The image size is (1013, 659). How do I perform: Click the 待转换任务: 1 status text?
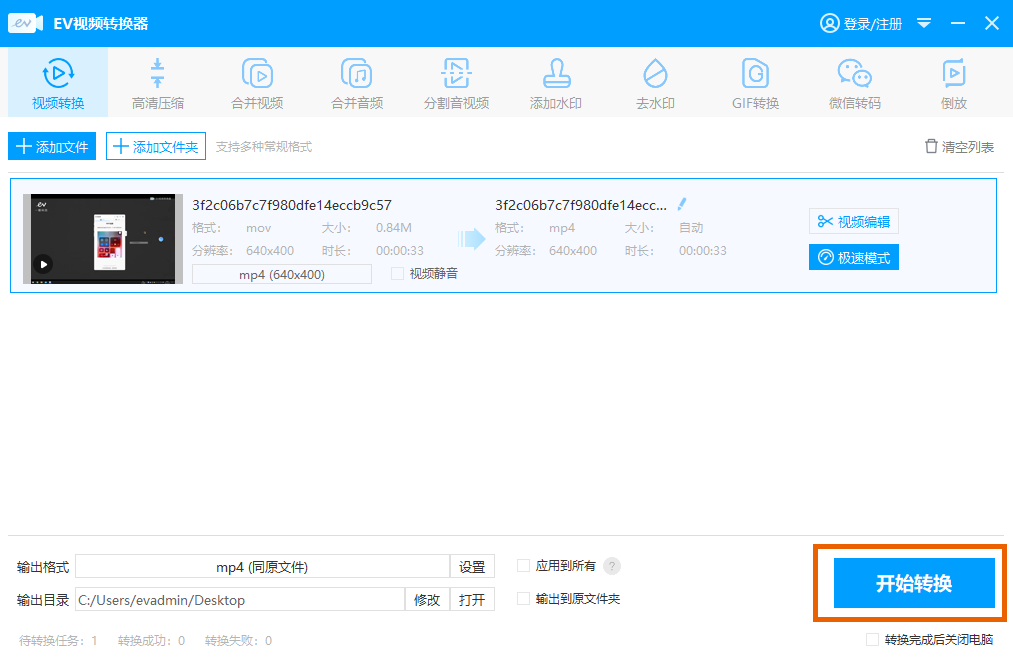tap(58, 640)
